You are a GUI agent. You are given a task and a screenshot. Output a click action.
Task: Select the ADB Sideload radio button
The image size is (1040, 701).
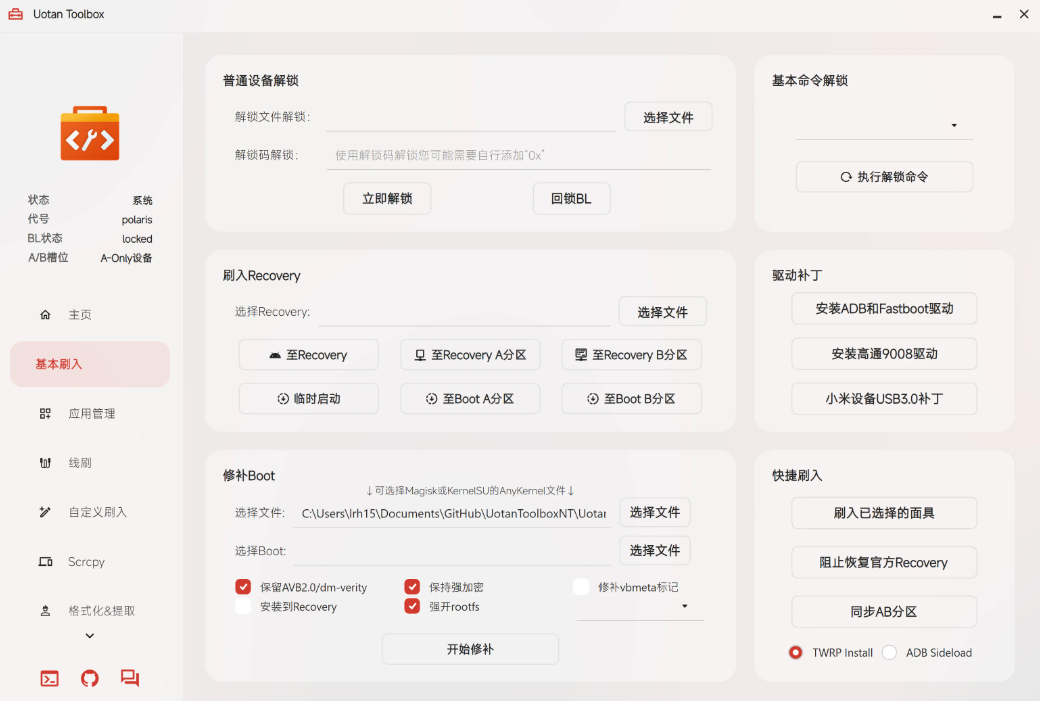[x=889, y=652]
